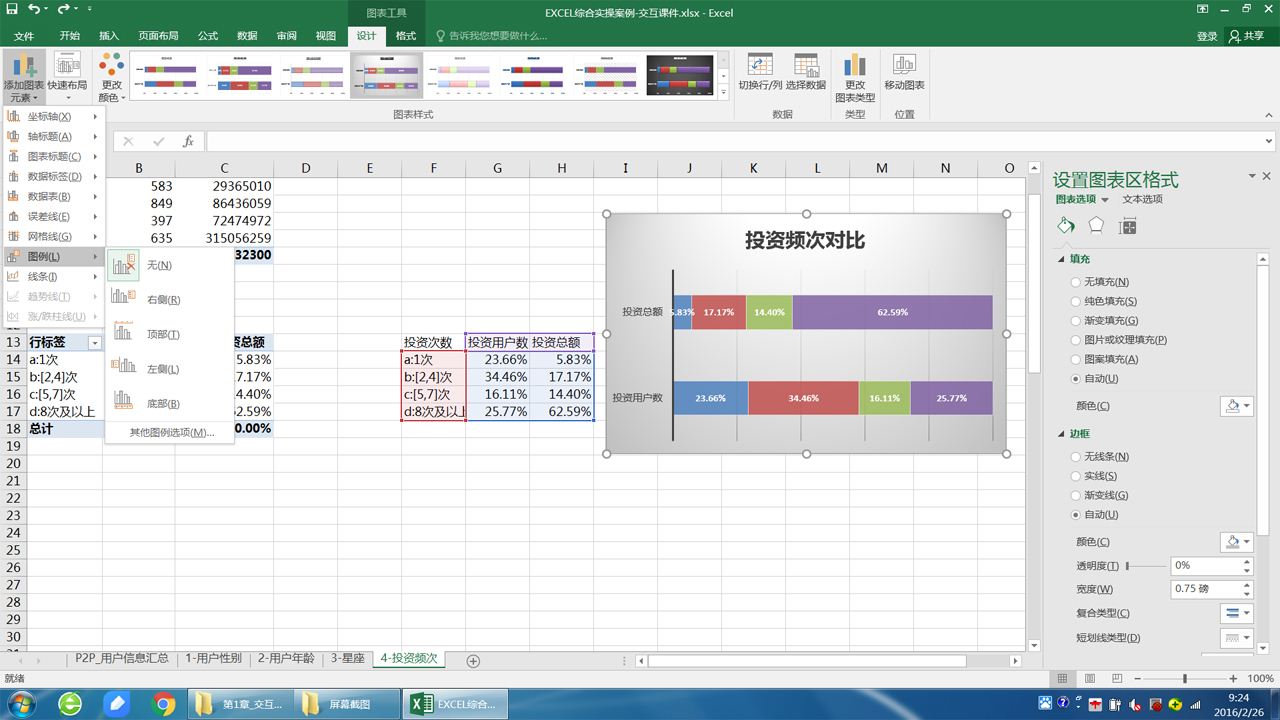Select the dark chart style thumbnail
1280x720 pixels.
pyautogui.click(x=680, y=75)
